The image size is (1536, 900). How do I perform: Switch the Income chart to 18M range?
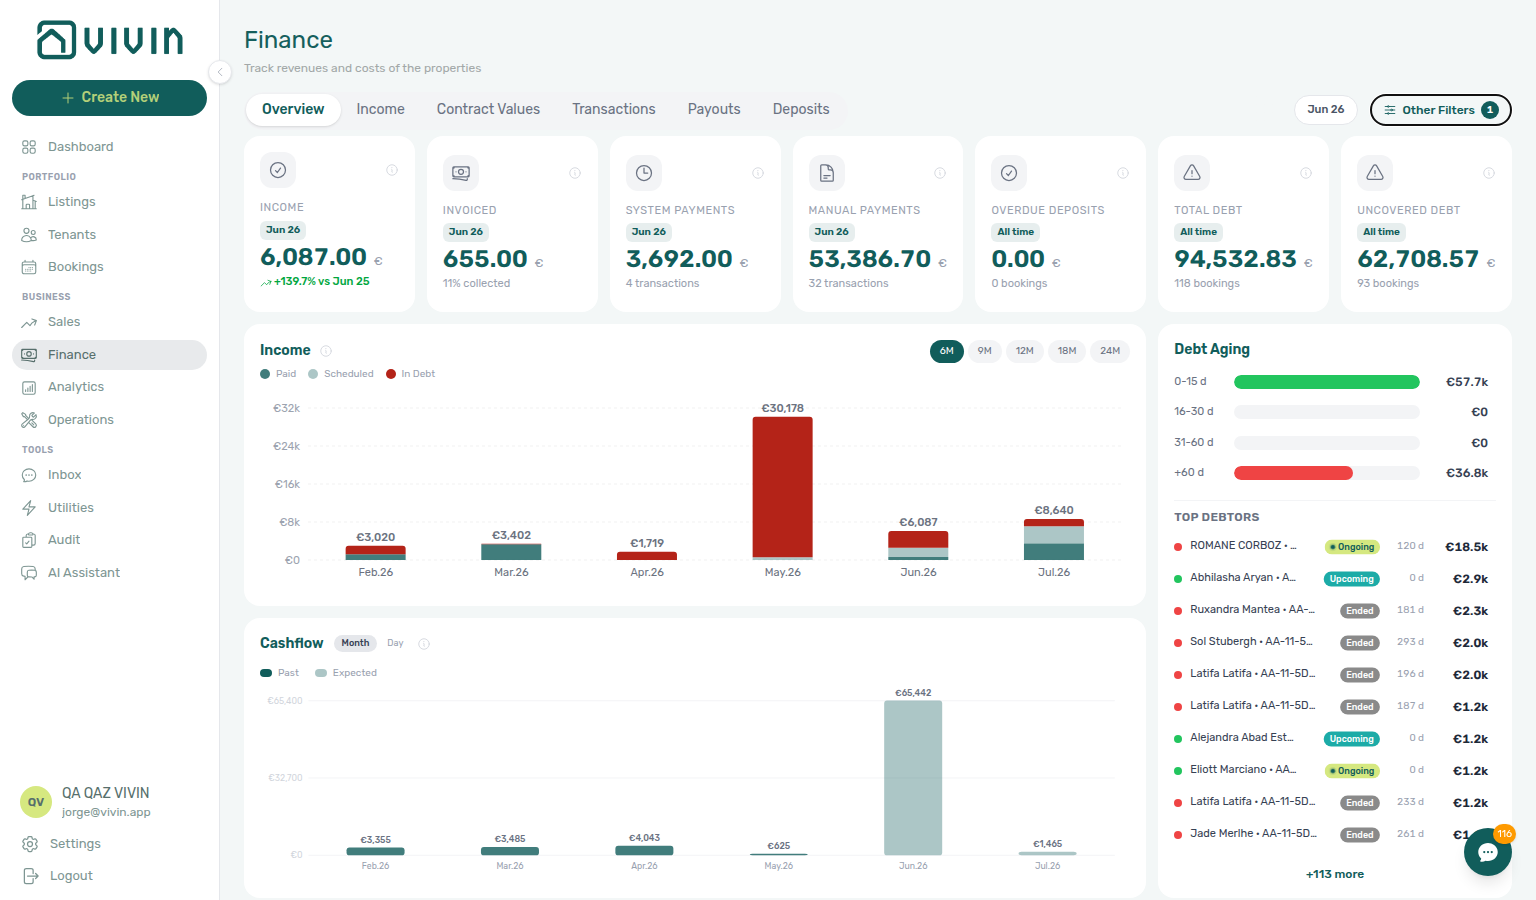[1067, 351]
